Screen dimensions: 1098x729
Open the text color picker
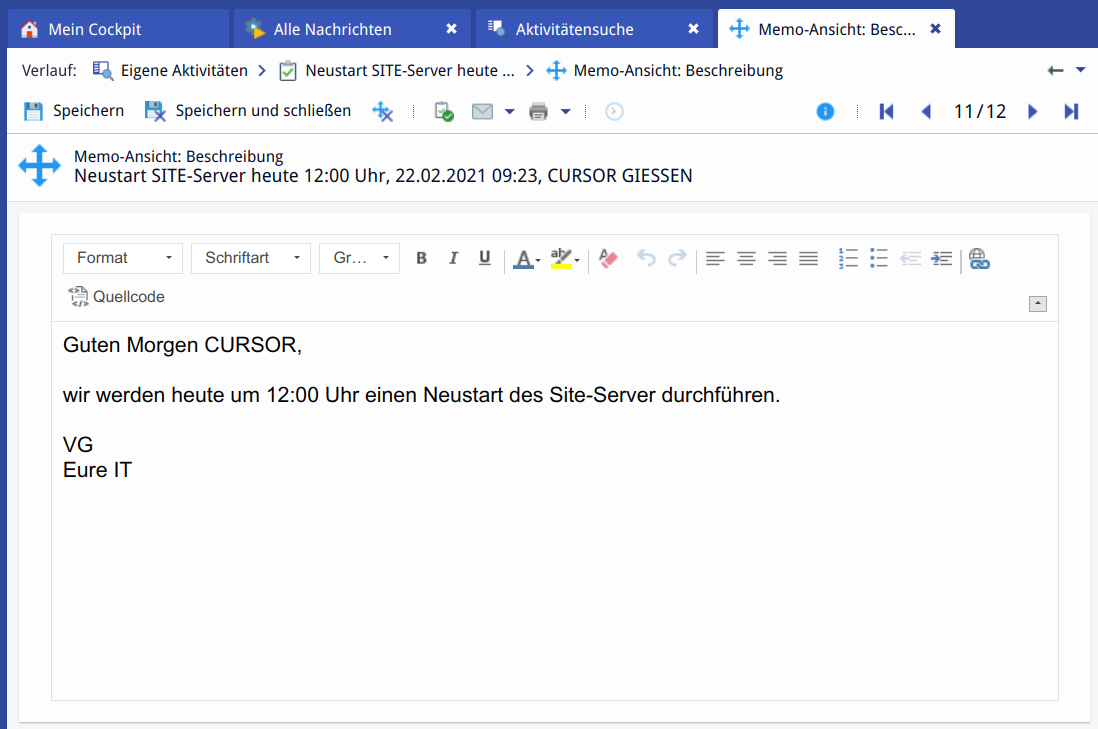point(526,258)
